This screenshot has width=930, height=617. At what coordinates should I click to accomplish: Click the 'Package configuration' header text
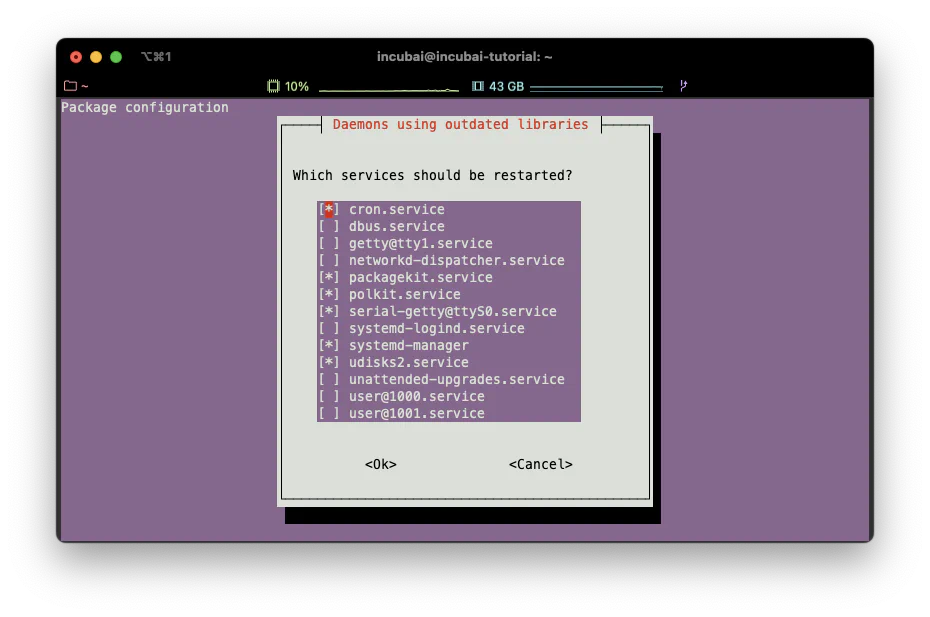tap(145, 107)
